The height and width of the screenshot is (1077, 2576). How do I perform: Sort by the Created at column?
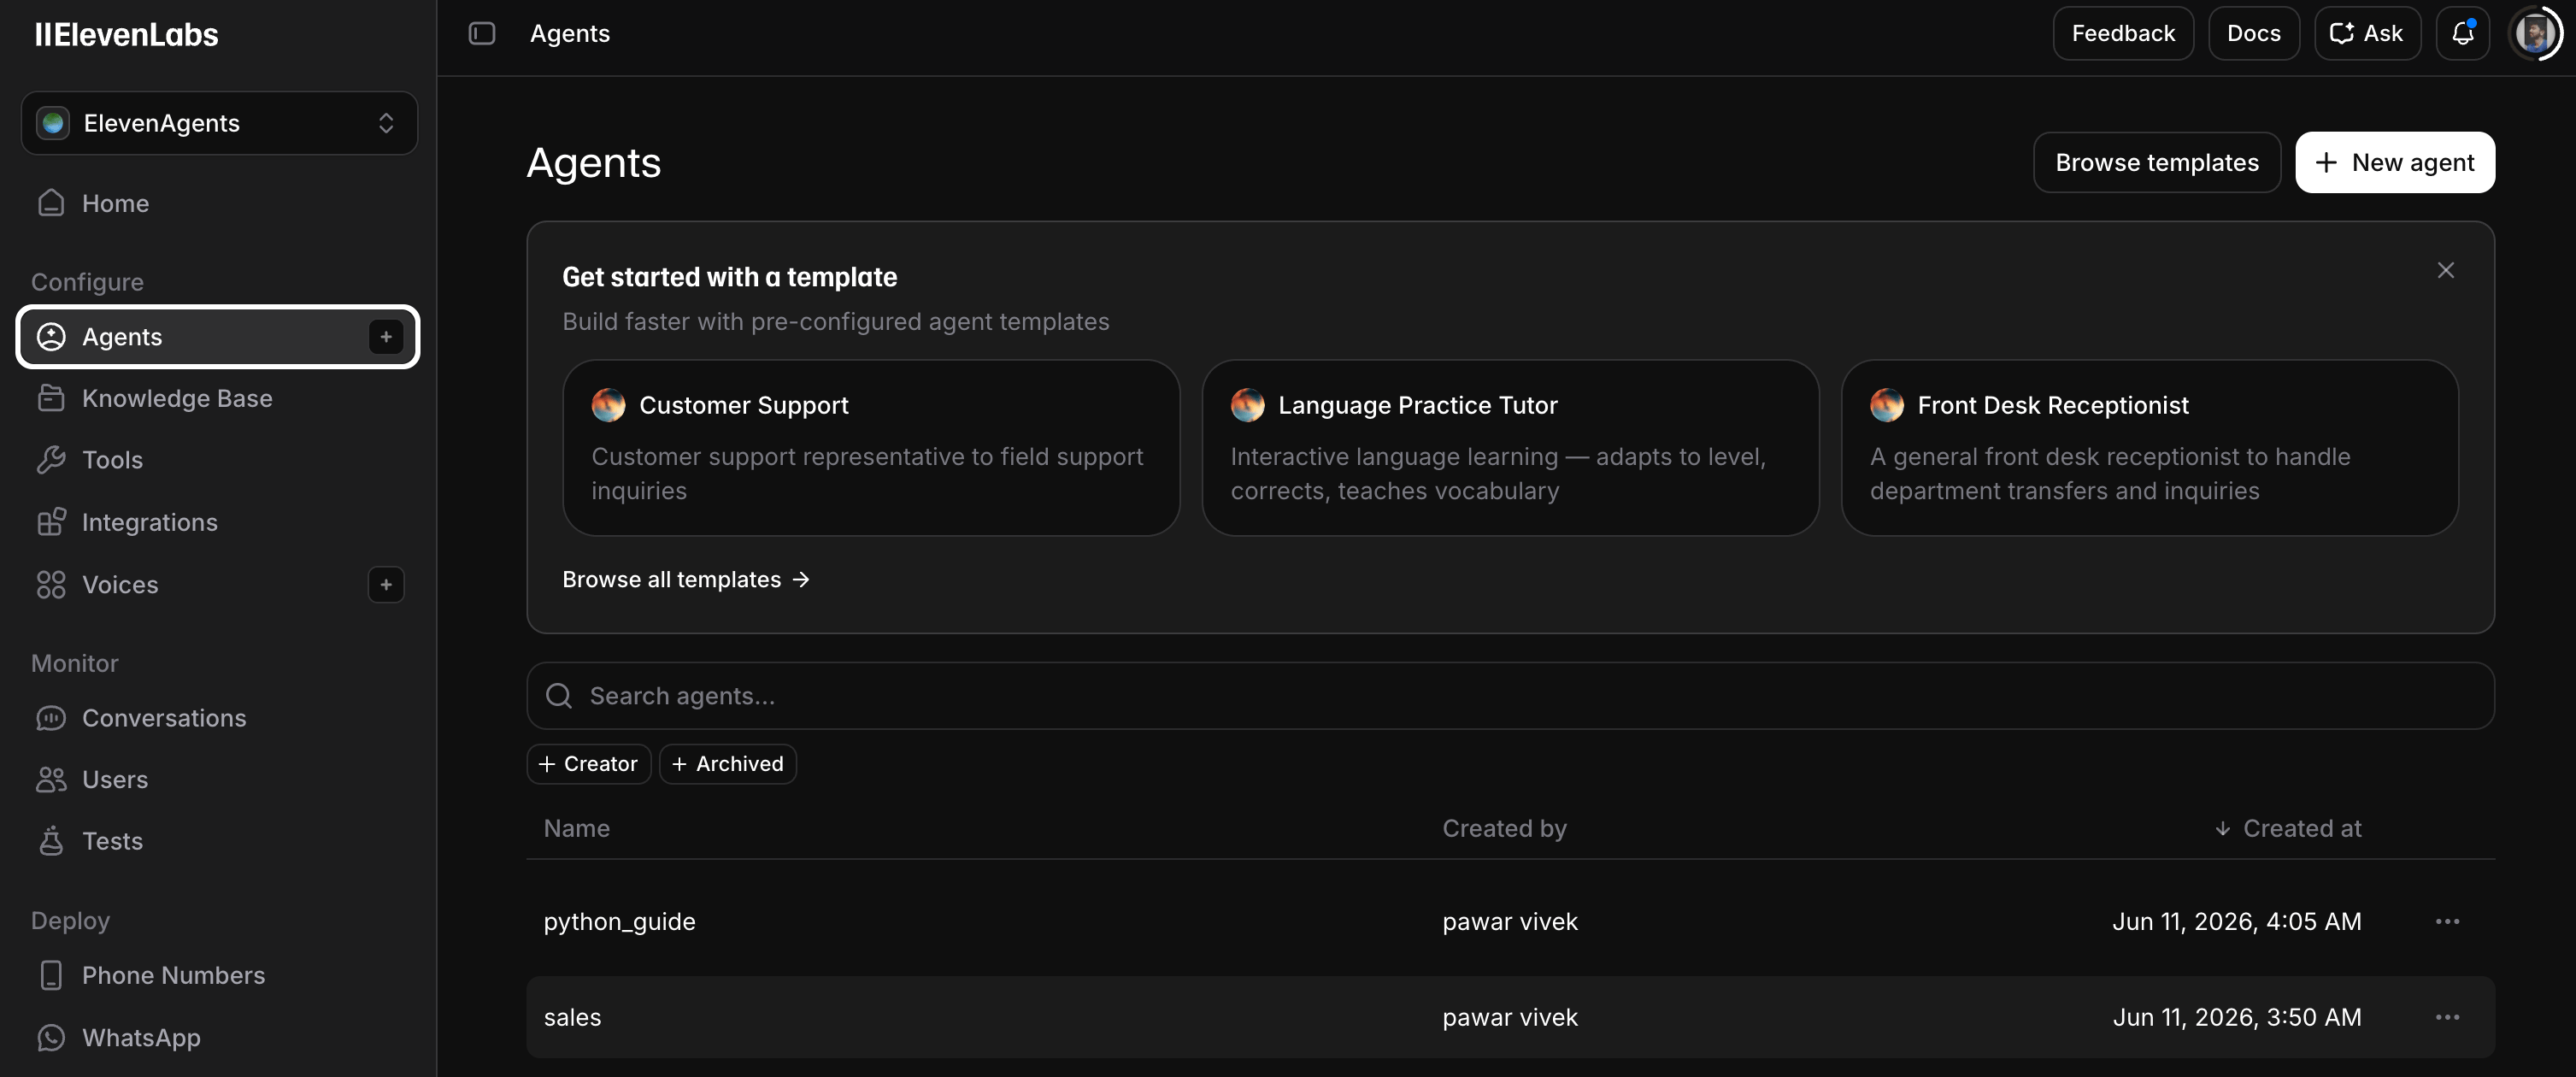[x=2287, y=829]
